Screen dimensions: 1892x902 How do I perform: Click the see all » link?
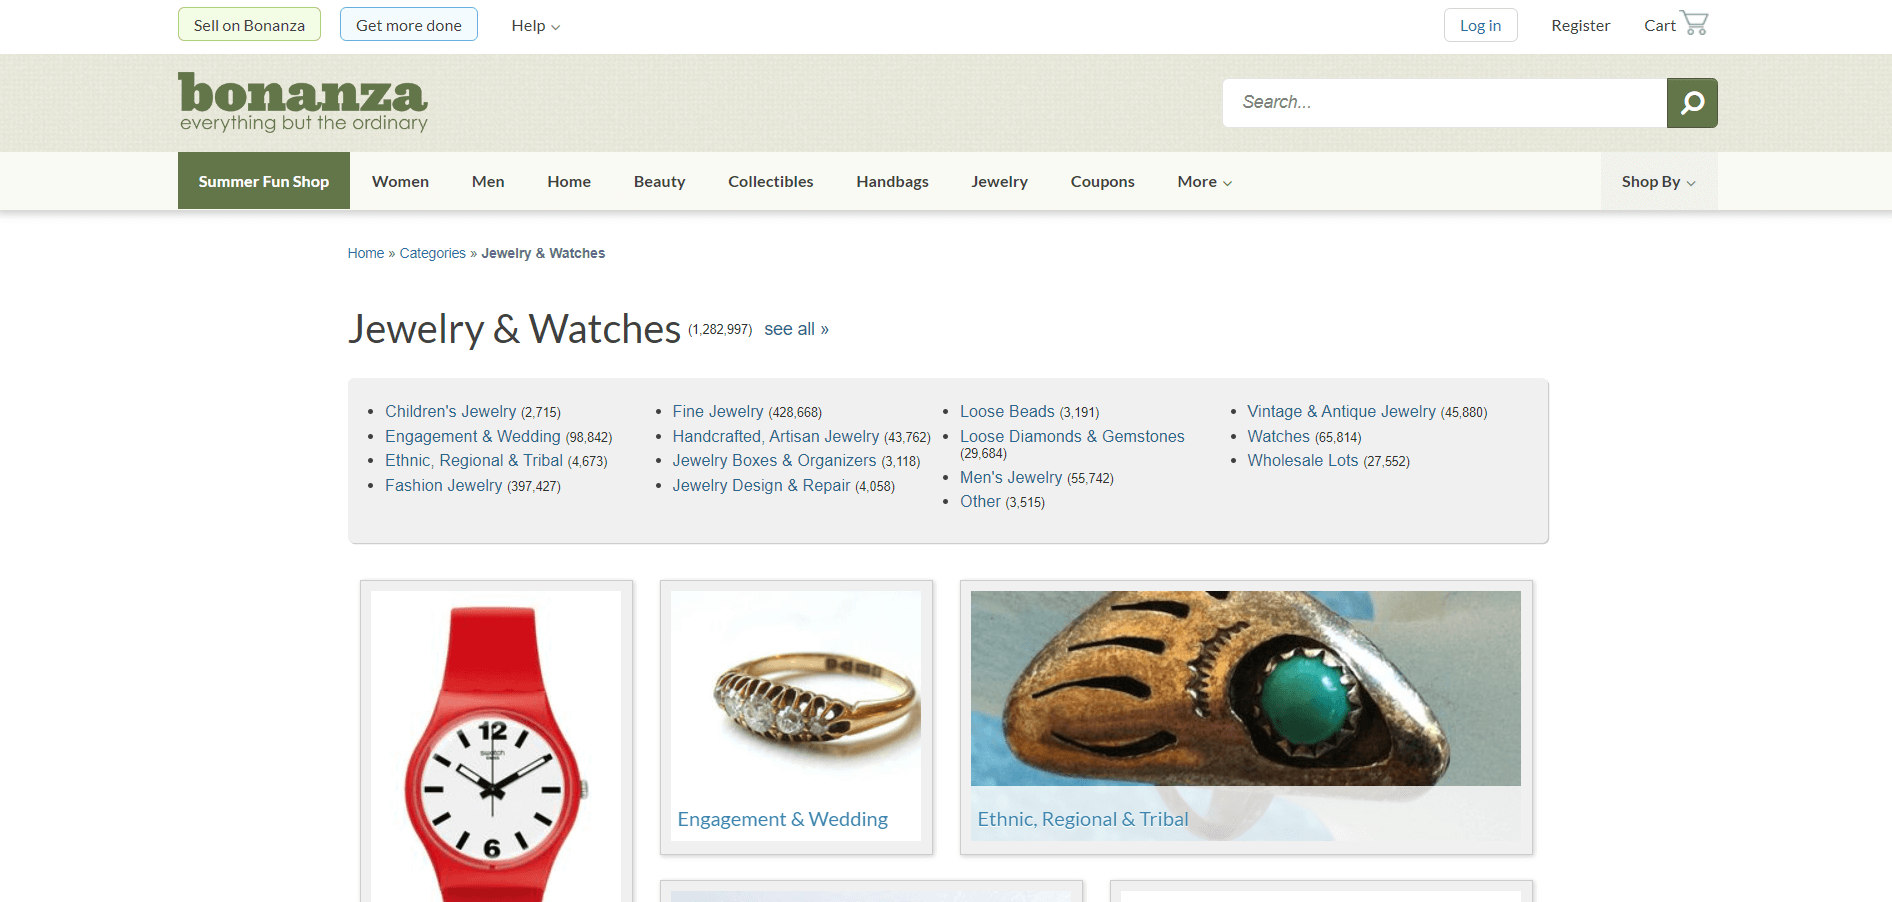[796, 329]
